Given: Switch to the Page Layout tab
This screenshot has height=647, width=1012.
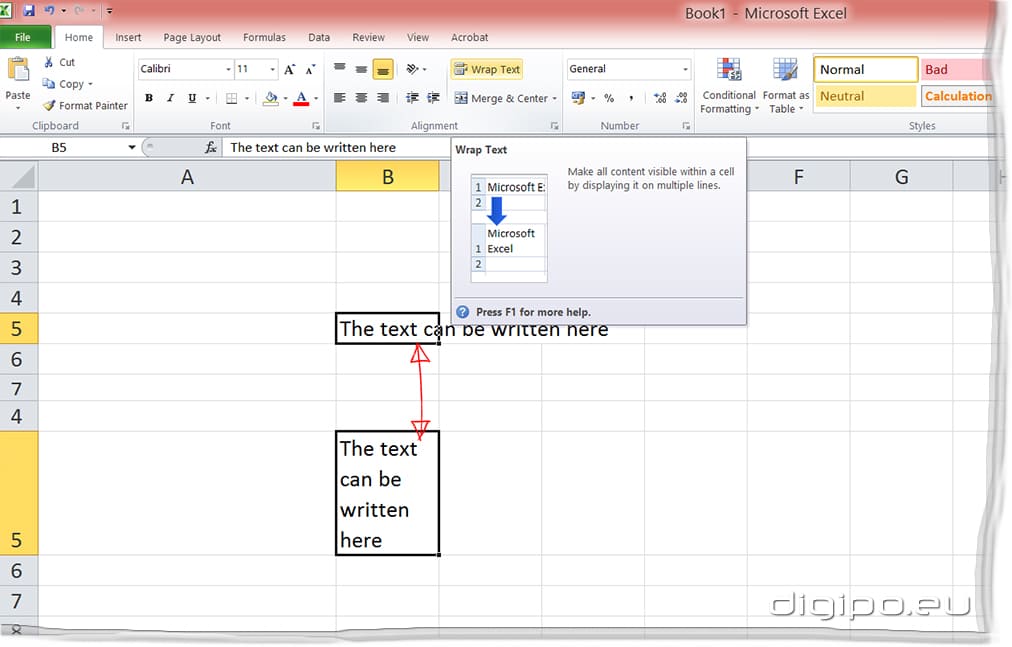Looking at the screenshot, I should click(x=192, y=37).
